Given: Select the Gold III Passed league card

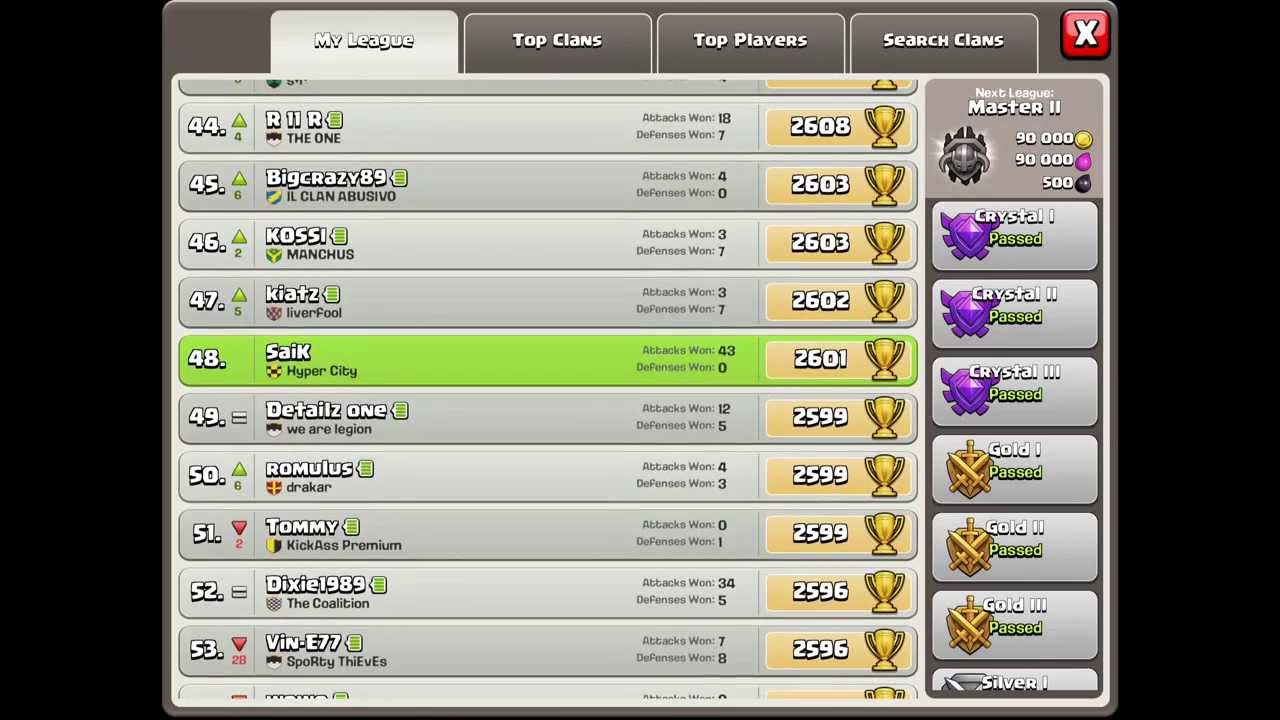Looking at the screenshot, I should pos(1015,623).
